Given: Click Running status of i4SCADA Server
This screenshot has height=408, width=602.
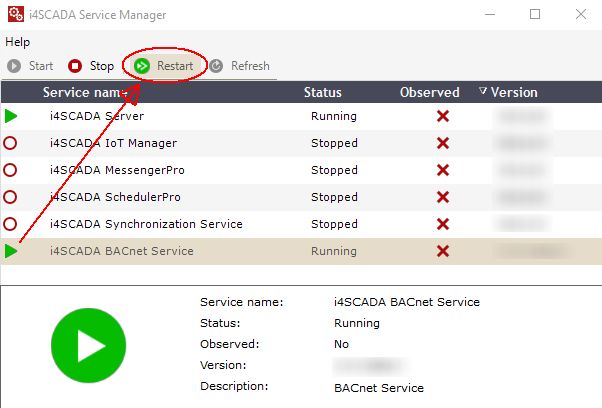Looking at the screenshot, I should (x=334, y=116).
